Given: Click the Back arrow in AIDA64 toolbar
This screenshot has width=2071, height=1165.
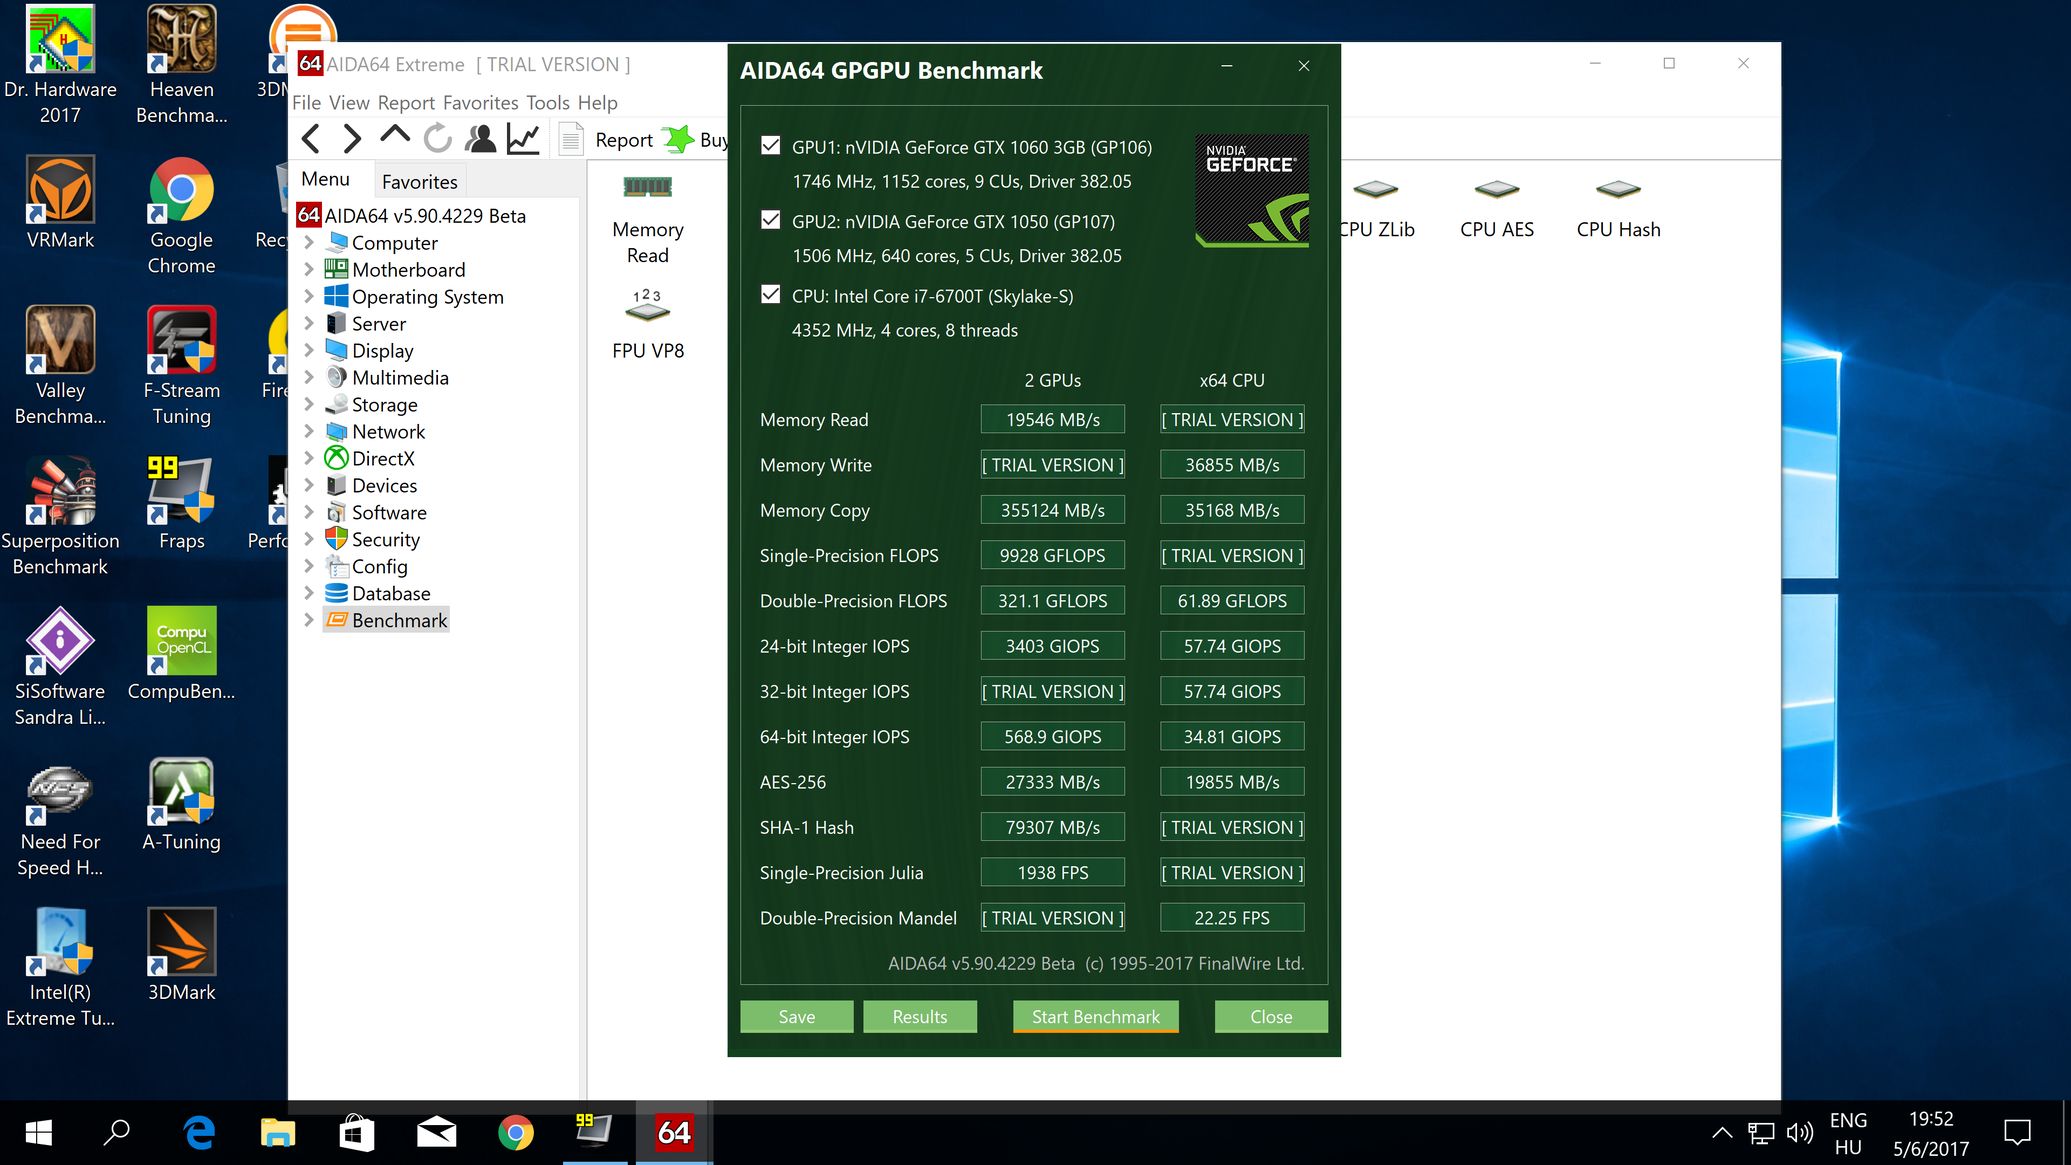Looking at the screenshot, I should pos(311,139).
